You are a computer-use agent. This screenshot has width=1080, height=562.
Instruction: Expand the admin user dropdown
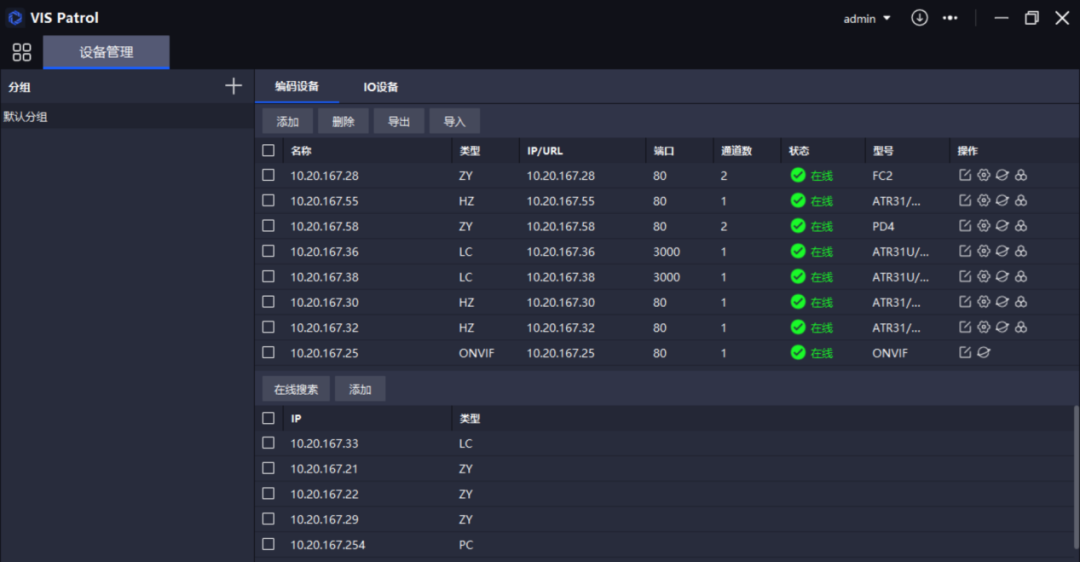(866, 19)
